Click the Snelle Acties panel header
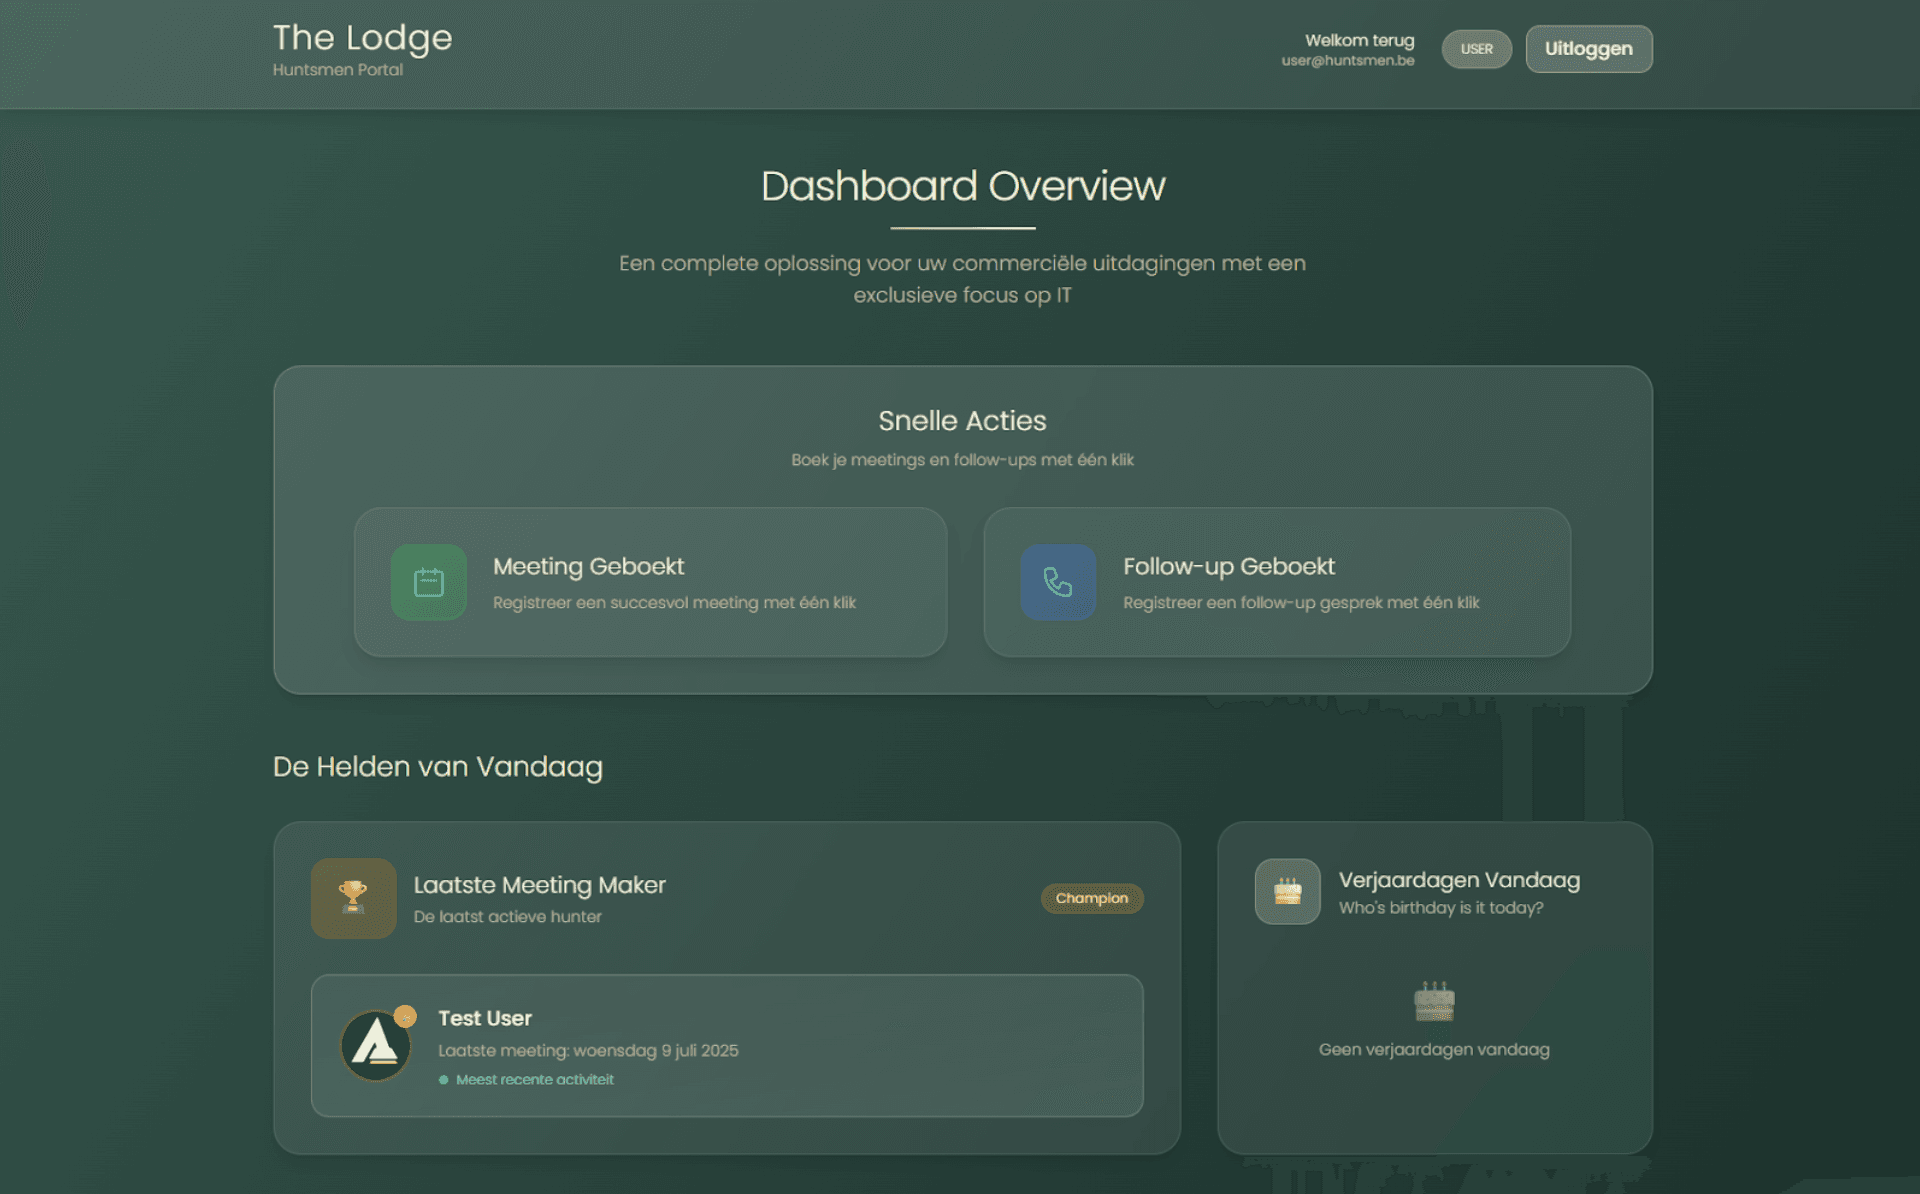 (x=962, y=421)
